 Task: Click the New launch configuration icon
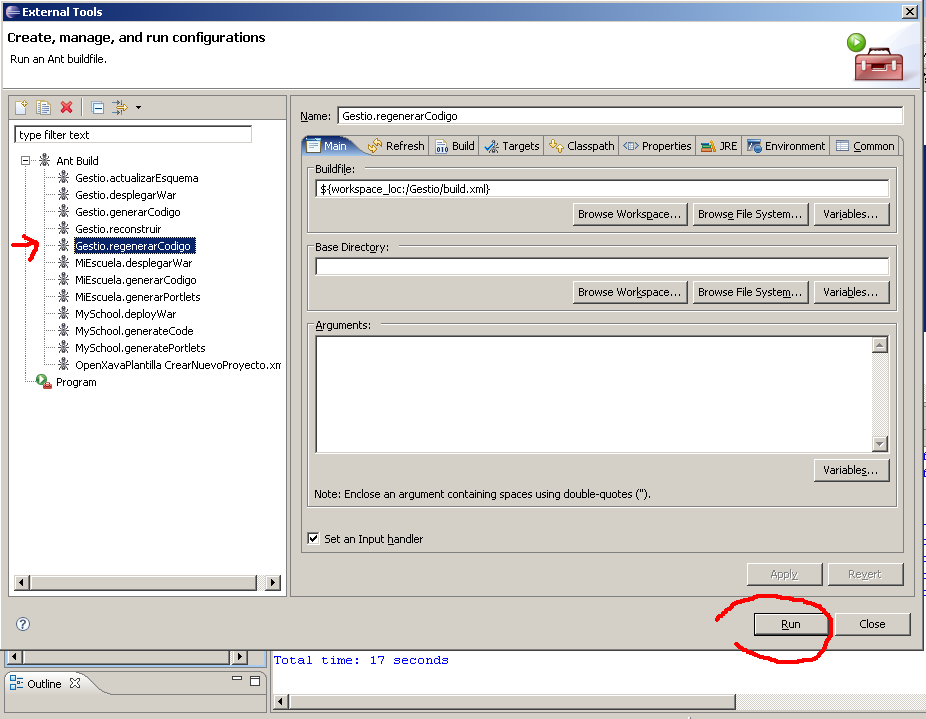21,107
